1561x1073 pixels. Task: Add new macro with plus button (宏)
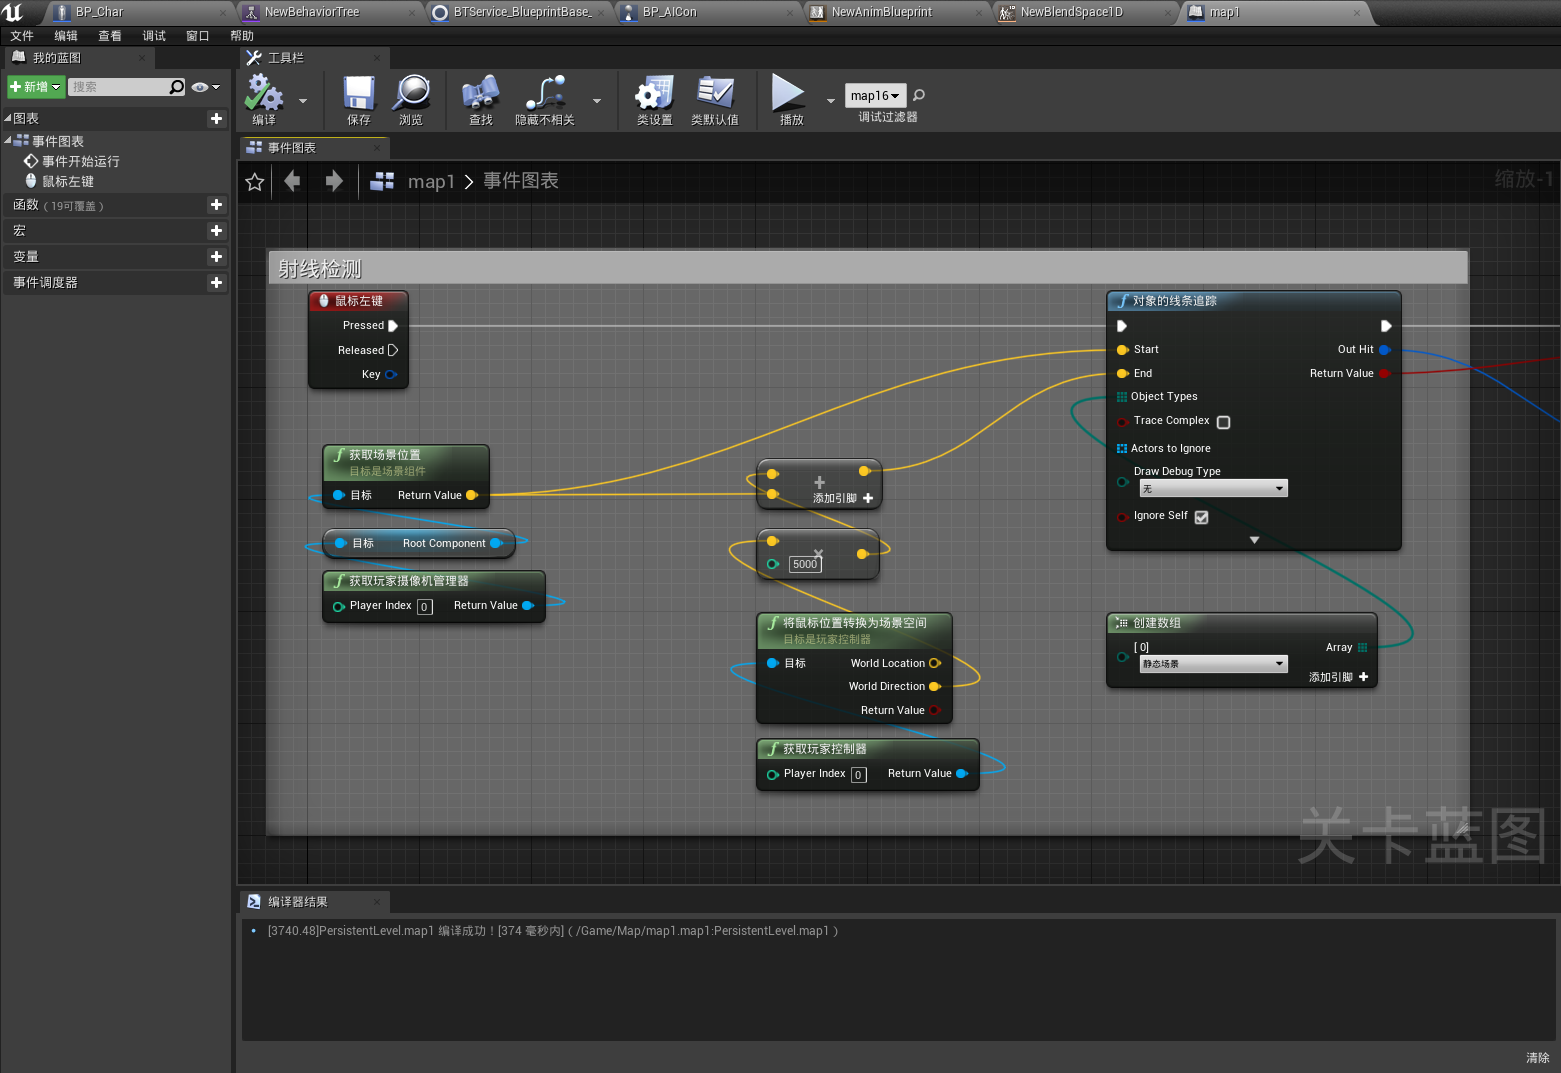pos(216,230)
